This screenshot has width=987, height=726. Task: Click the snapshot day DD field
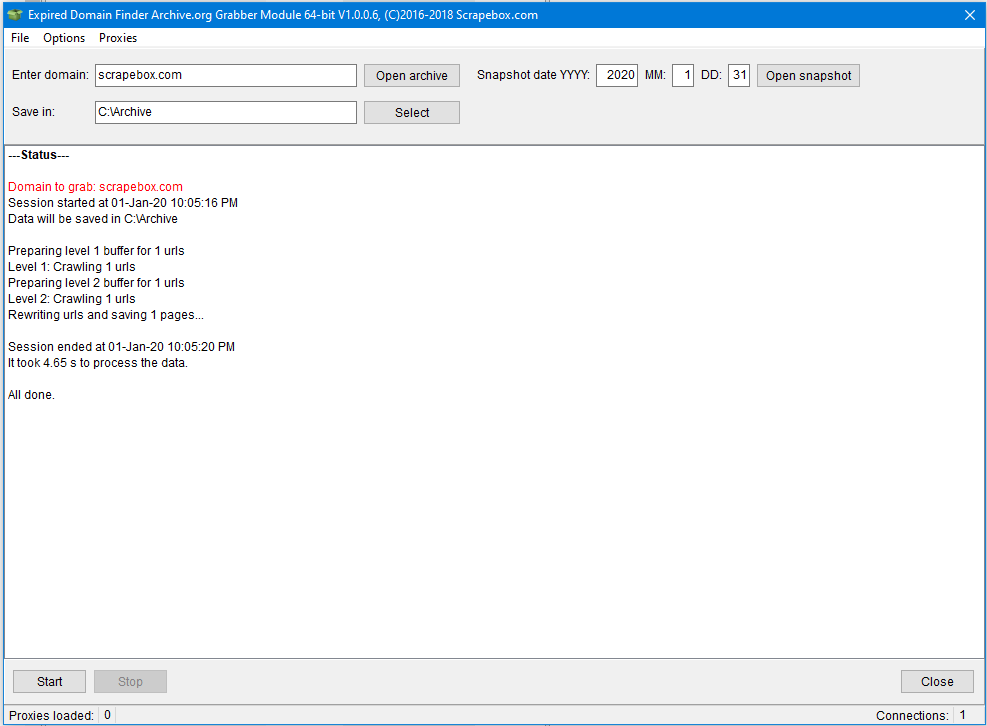pos(739,75)
